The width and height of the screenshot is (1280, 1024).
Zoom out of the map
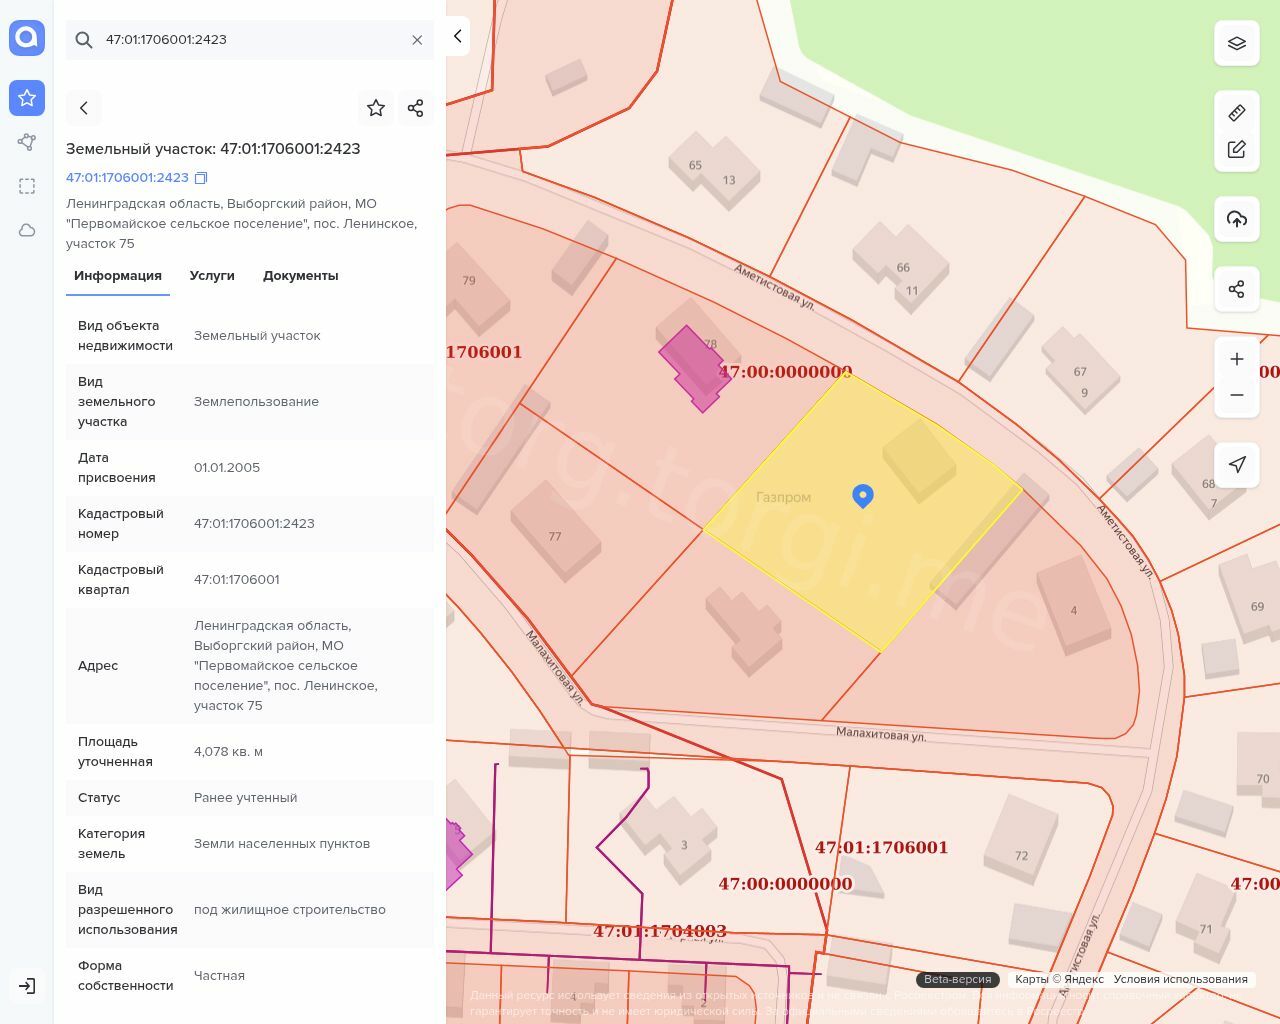pyautogui.click(x=1236, y=395)
